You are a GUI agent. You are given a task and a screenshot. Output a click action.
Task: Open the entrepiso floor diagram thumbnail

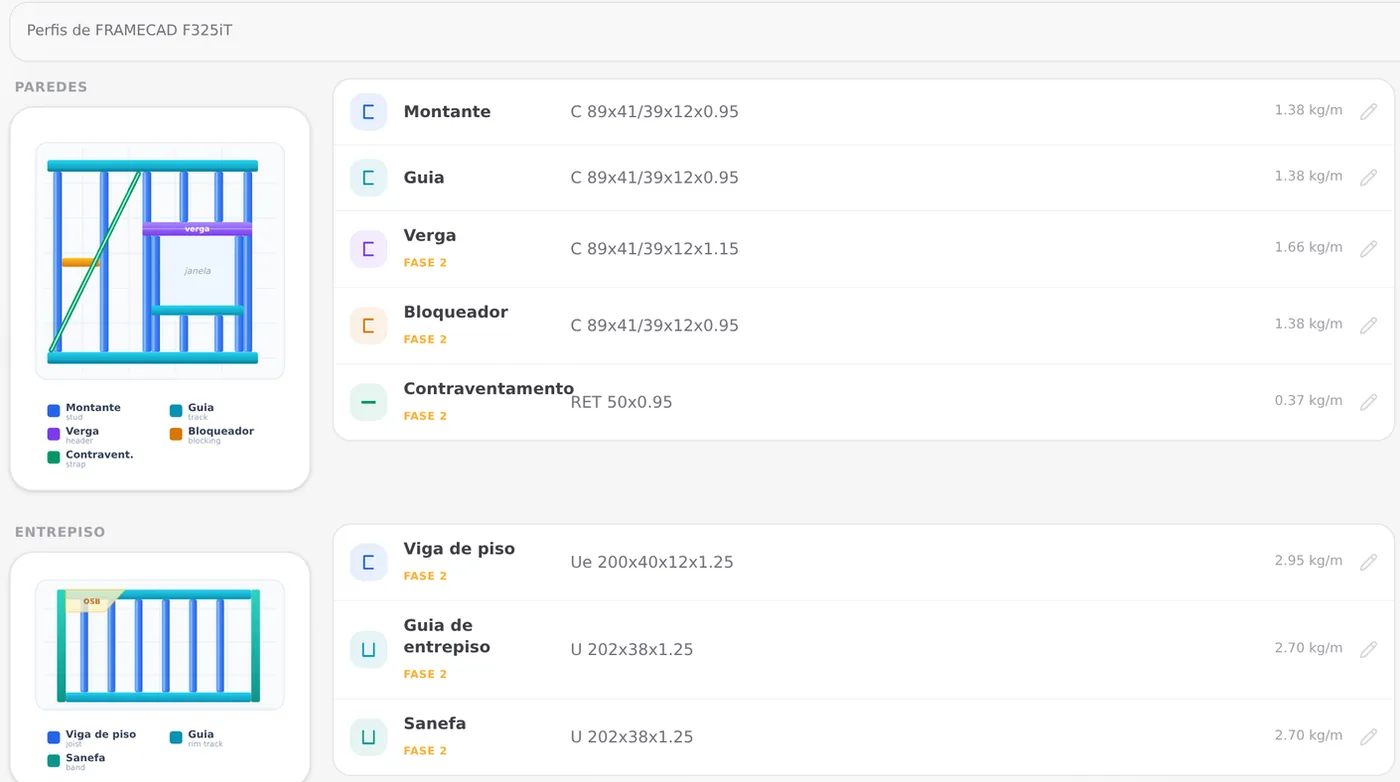coord(160,645)
